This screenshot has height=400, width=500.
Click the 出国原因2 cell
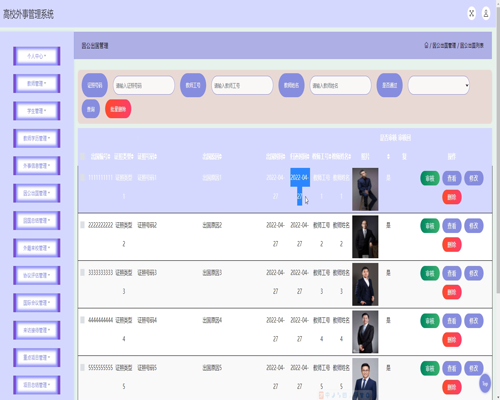[212, 225]
